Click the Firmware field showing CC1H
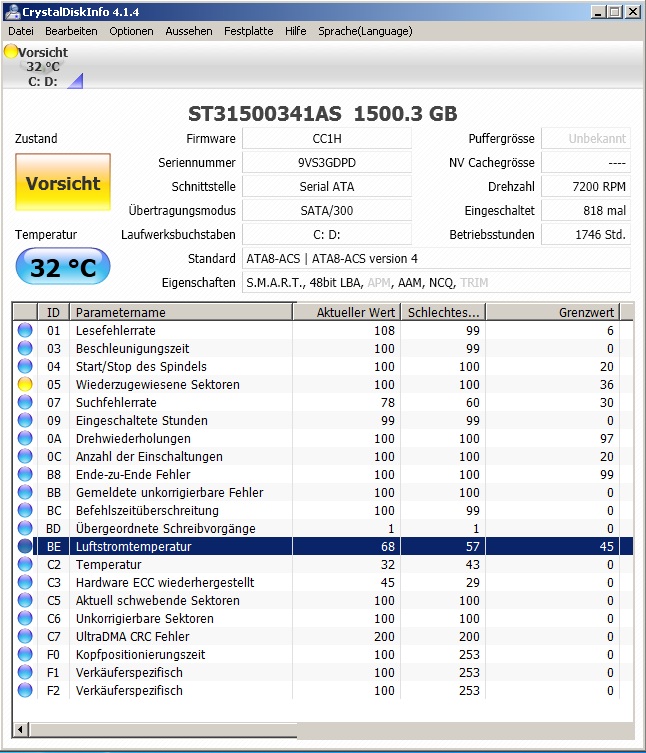 pos(327,138)
